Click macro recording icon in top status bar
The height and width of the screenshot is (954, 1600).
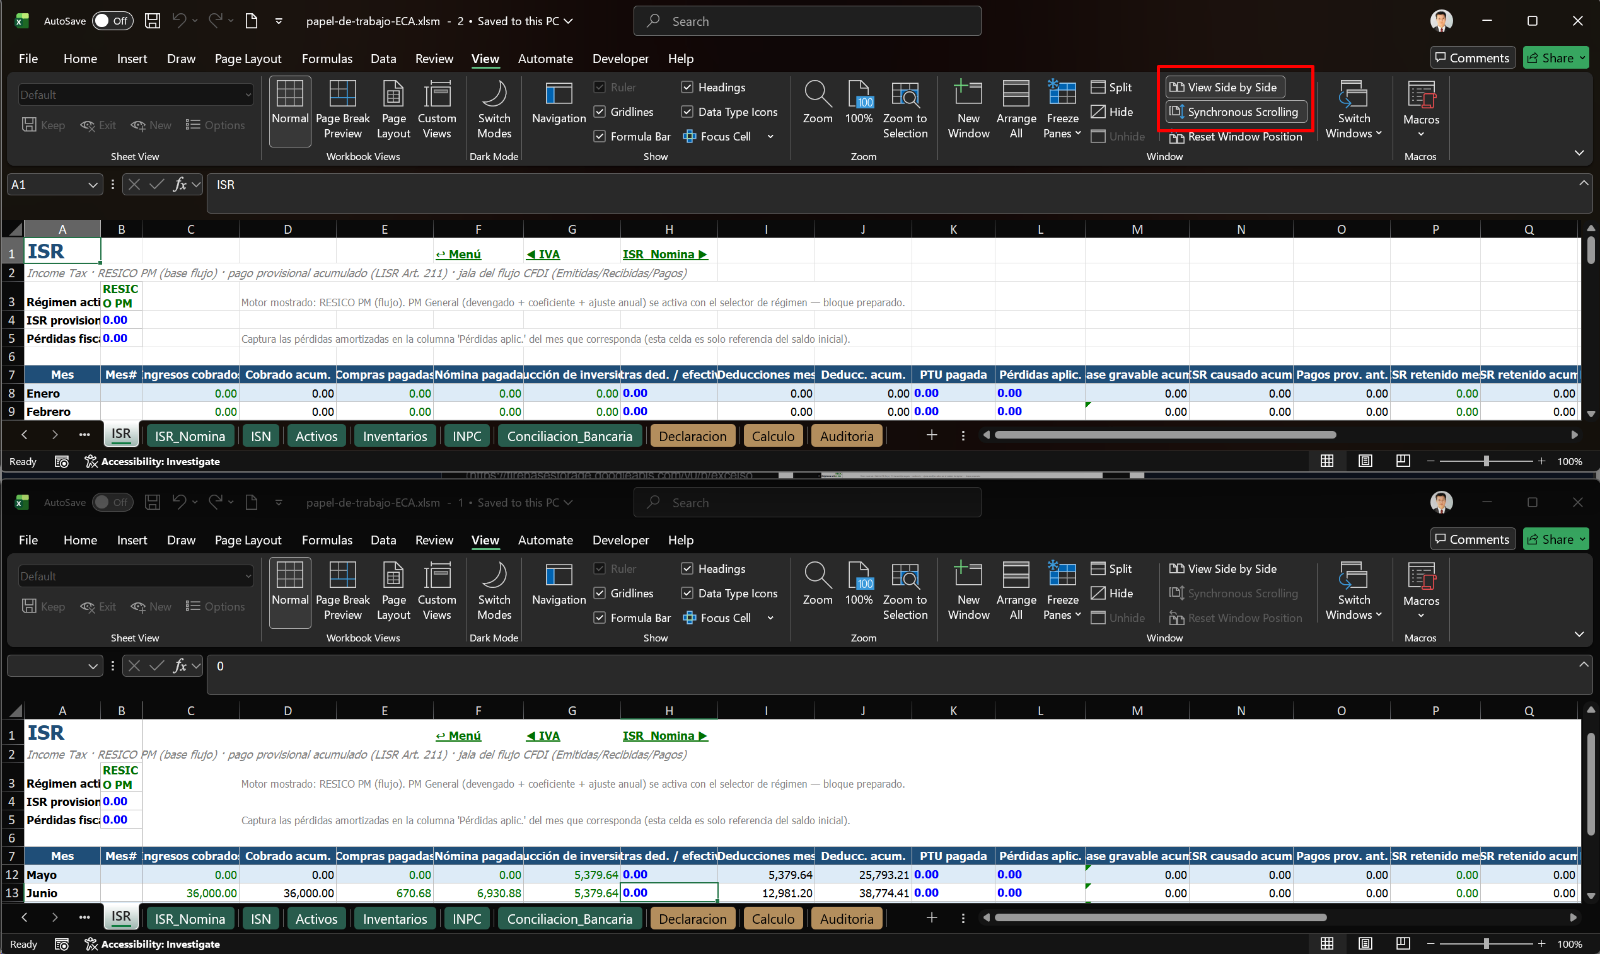[x=62, y=461]
